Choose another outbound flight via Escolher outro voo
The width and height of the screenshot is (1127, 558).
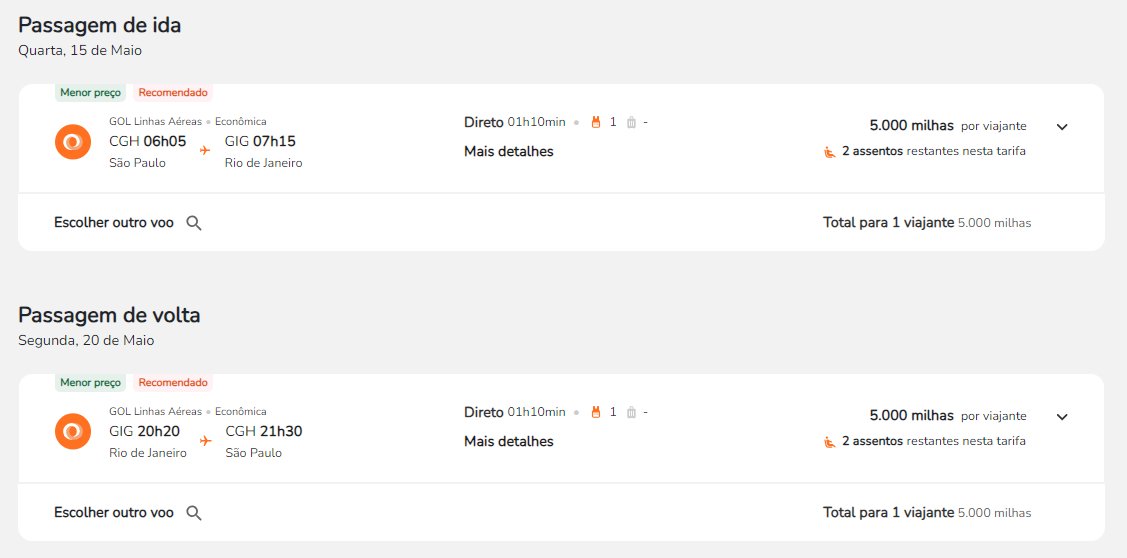(114, 223)
